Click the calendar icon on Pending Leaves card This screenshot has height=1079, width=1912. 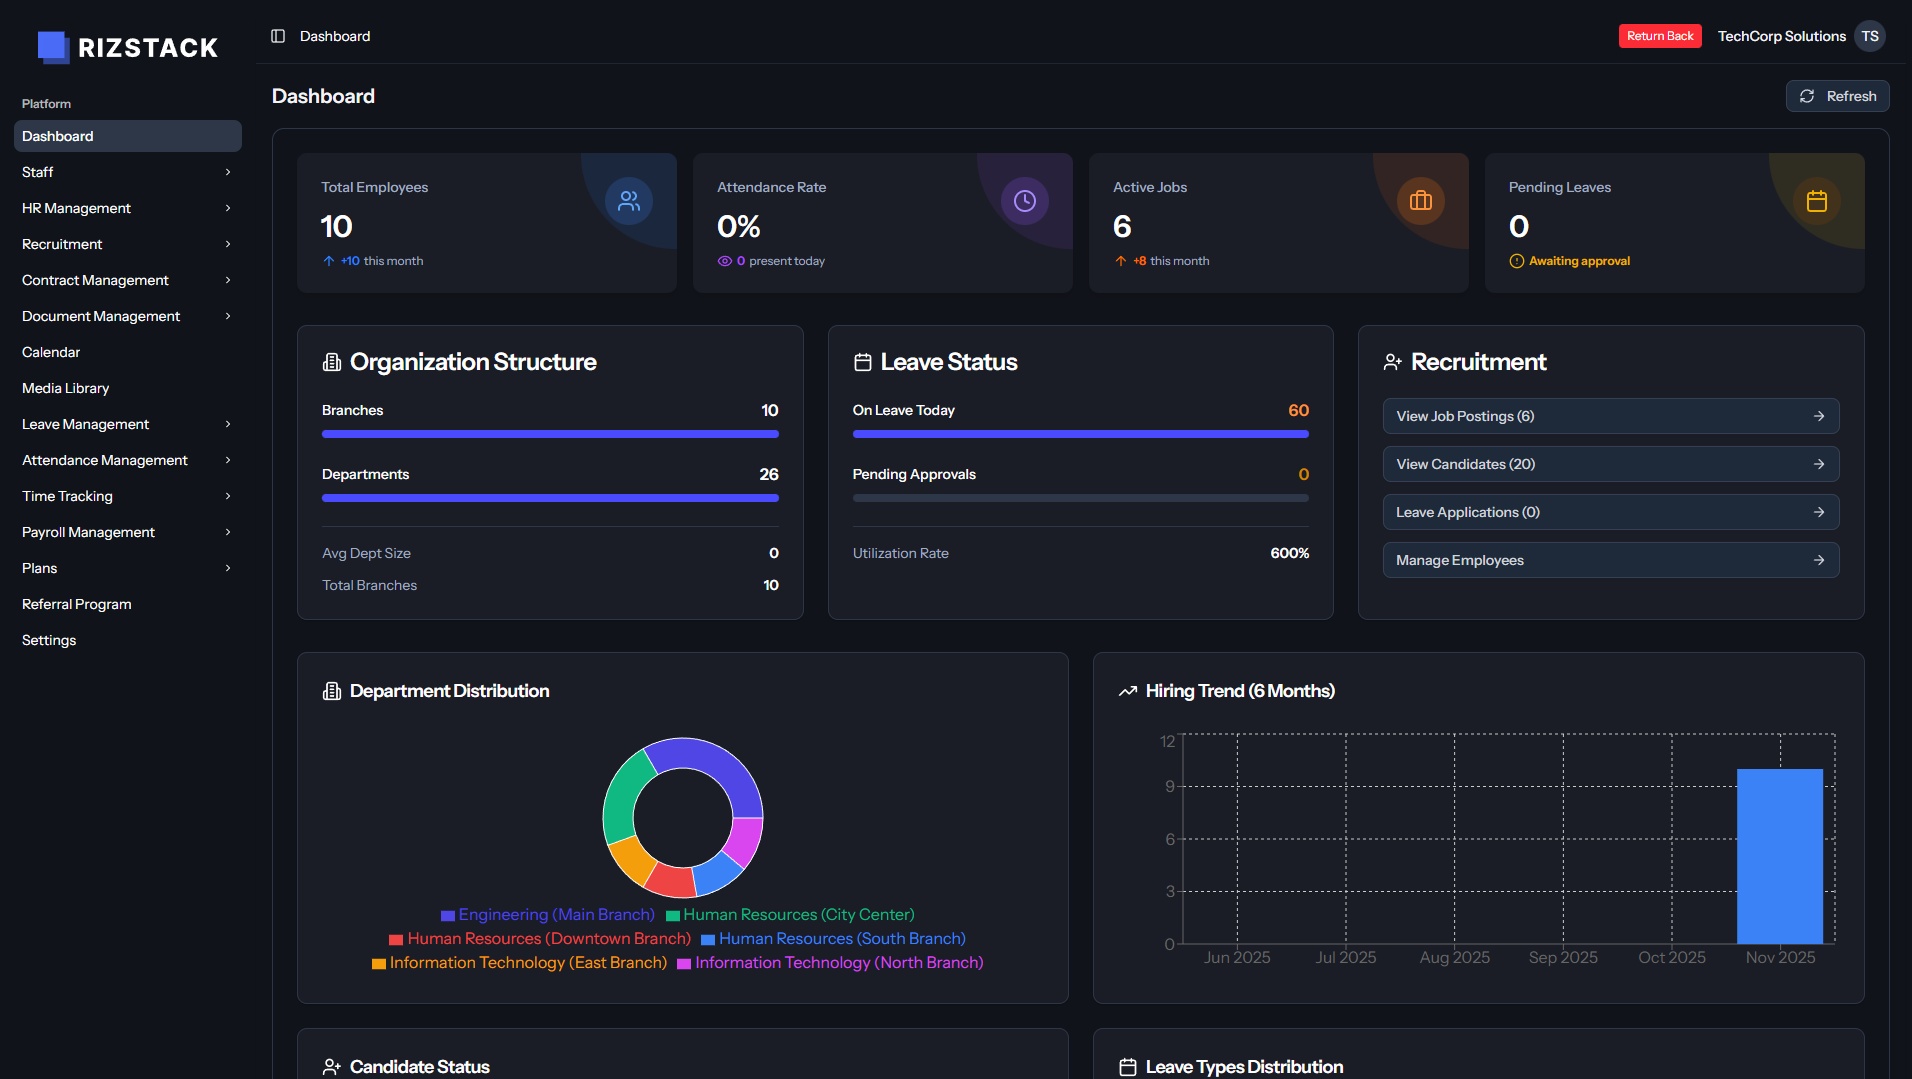(1818, 200)
